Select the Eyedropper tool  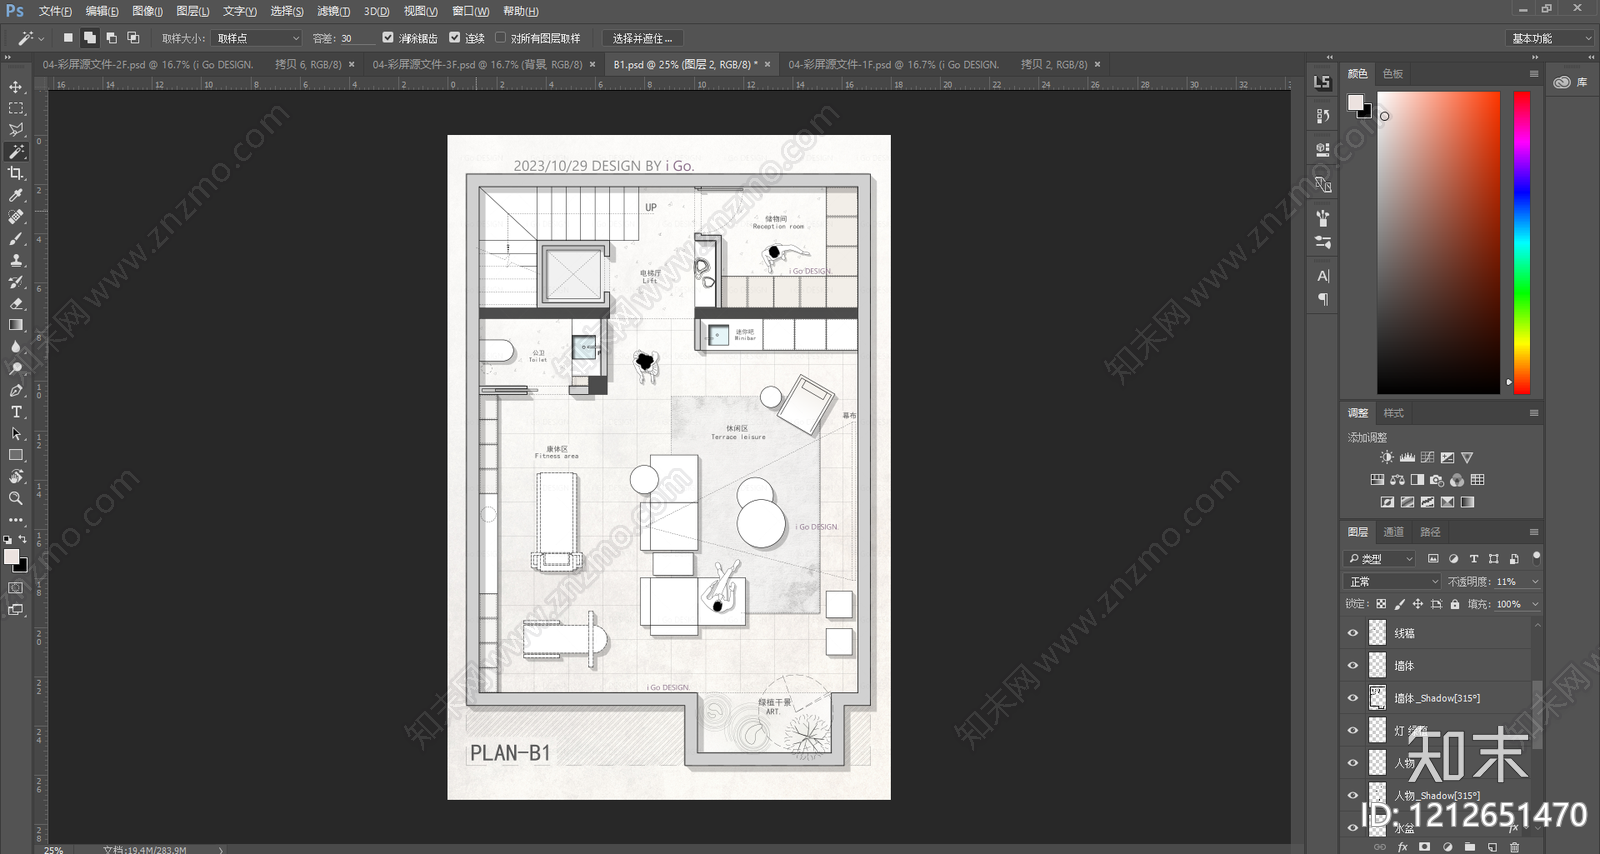point(16,195)
